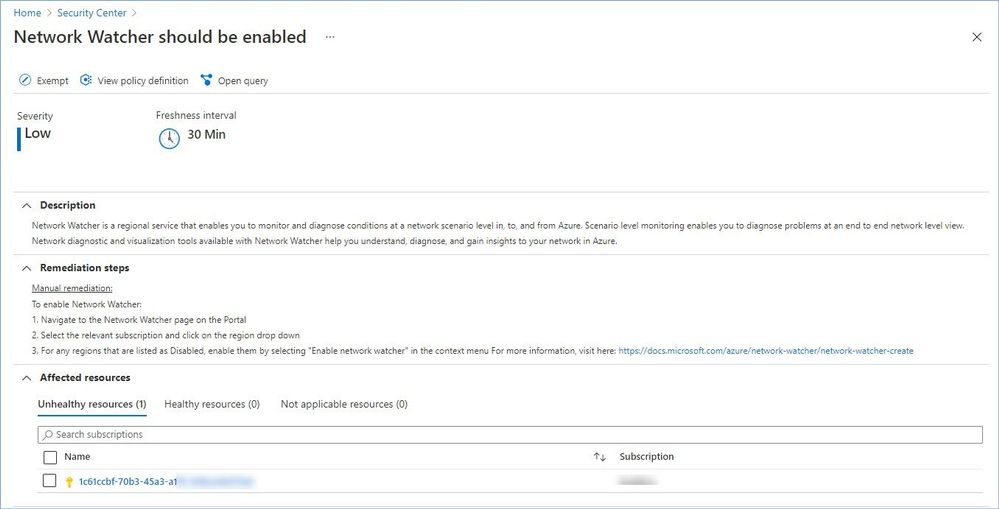Switch to the Healthy resources tab
Image resolution: width=999 pixels, height=509 pixels.
(x=211, y=404)
